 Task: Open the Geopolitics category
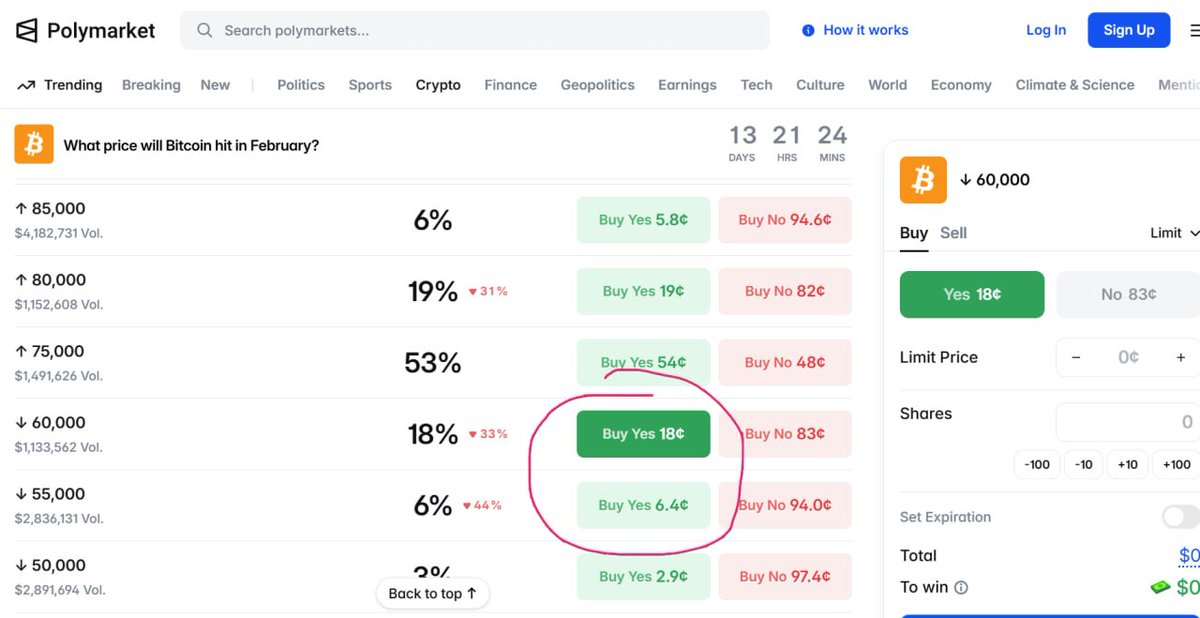598,85
